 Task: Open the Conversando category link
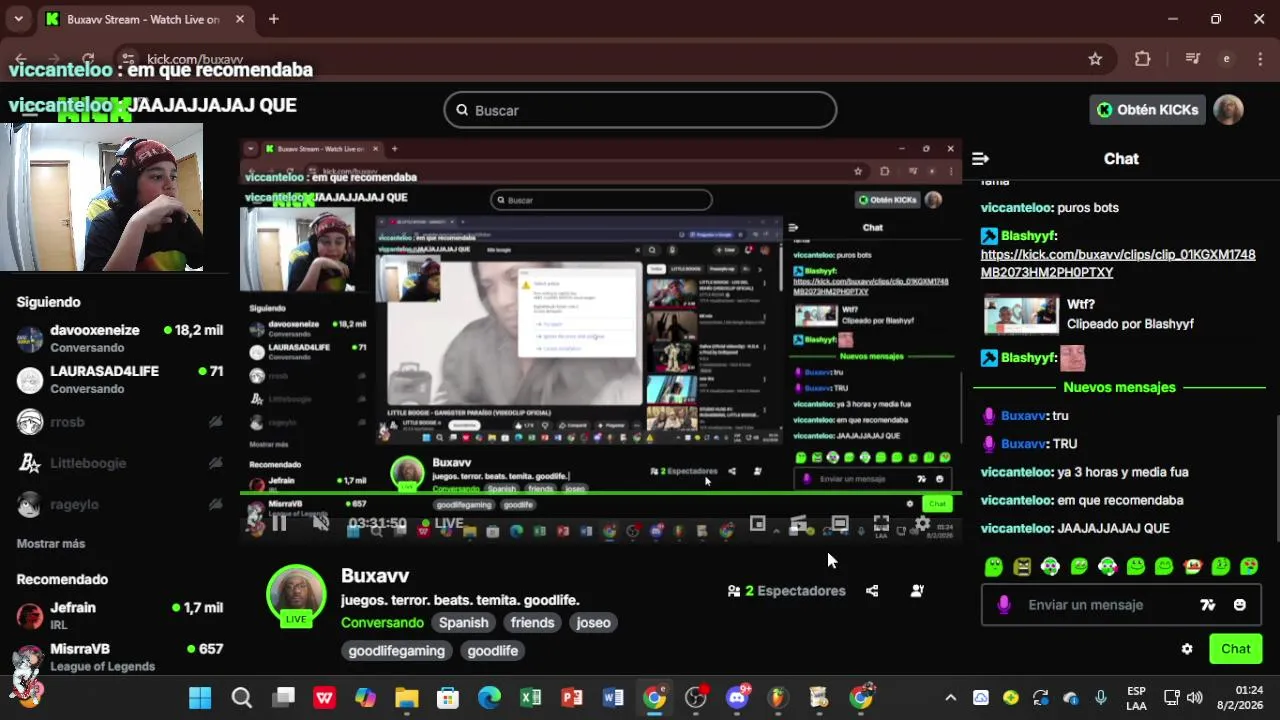point(382,622)
